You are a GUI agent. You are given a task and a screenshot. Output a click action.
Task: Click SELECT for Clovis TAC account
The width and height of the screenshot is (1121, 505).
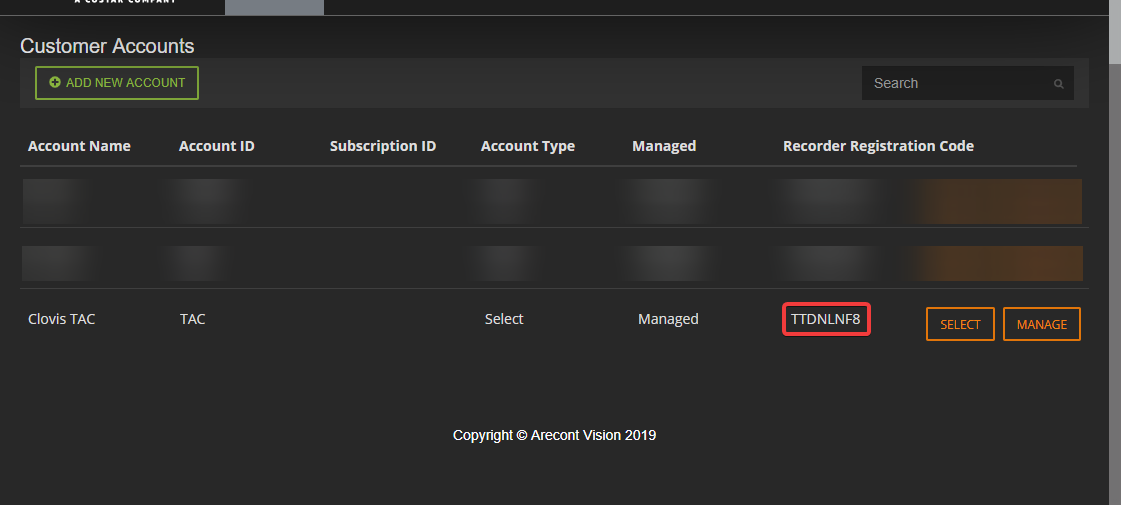959,324
